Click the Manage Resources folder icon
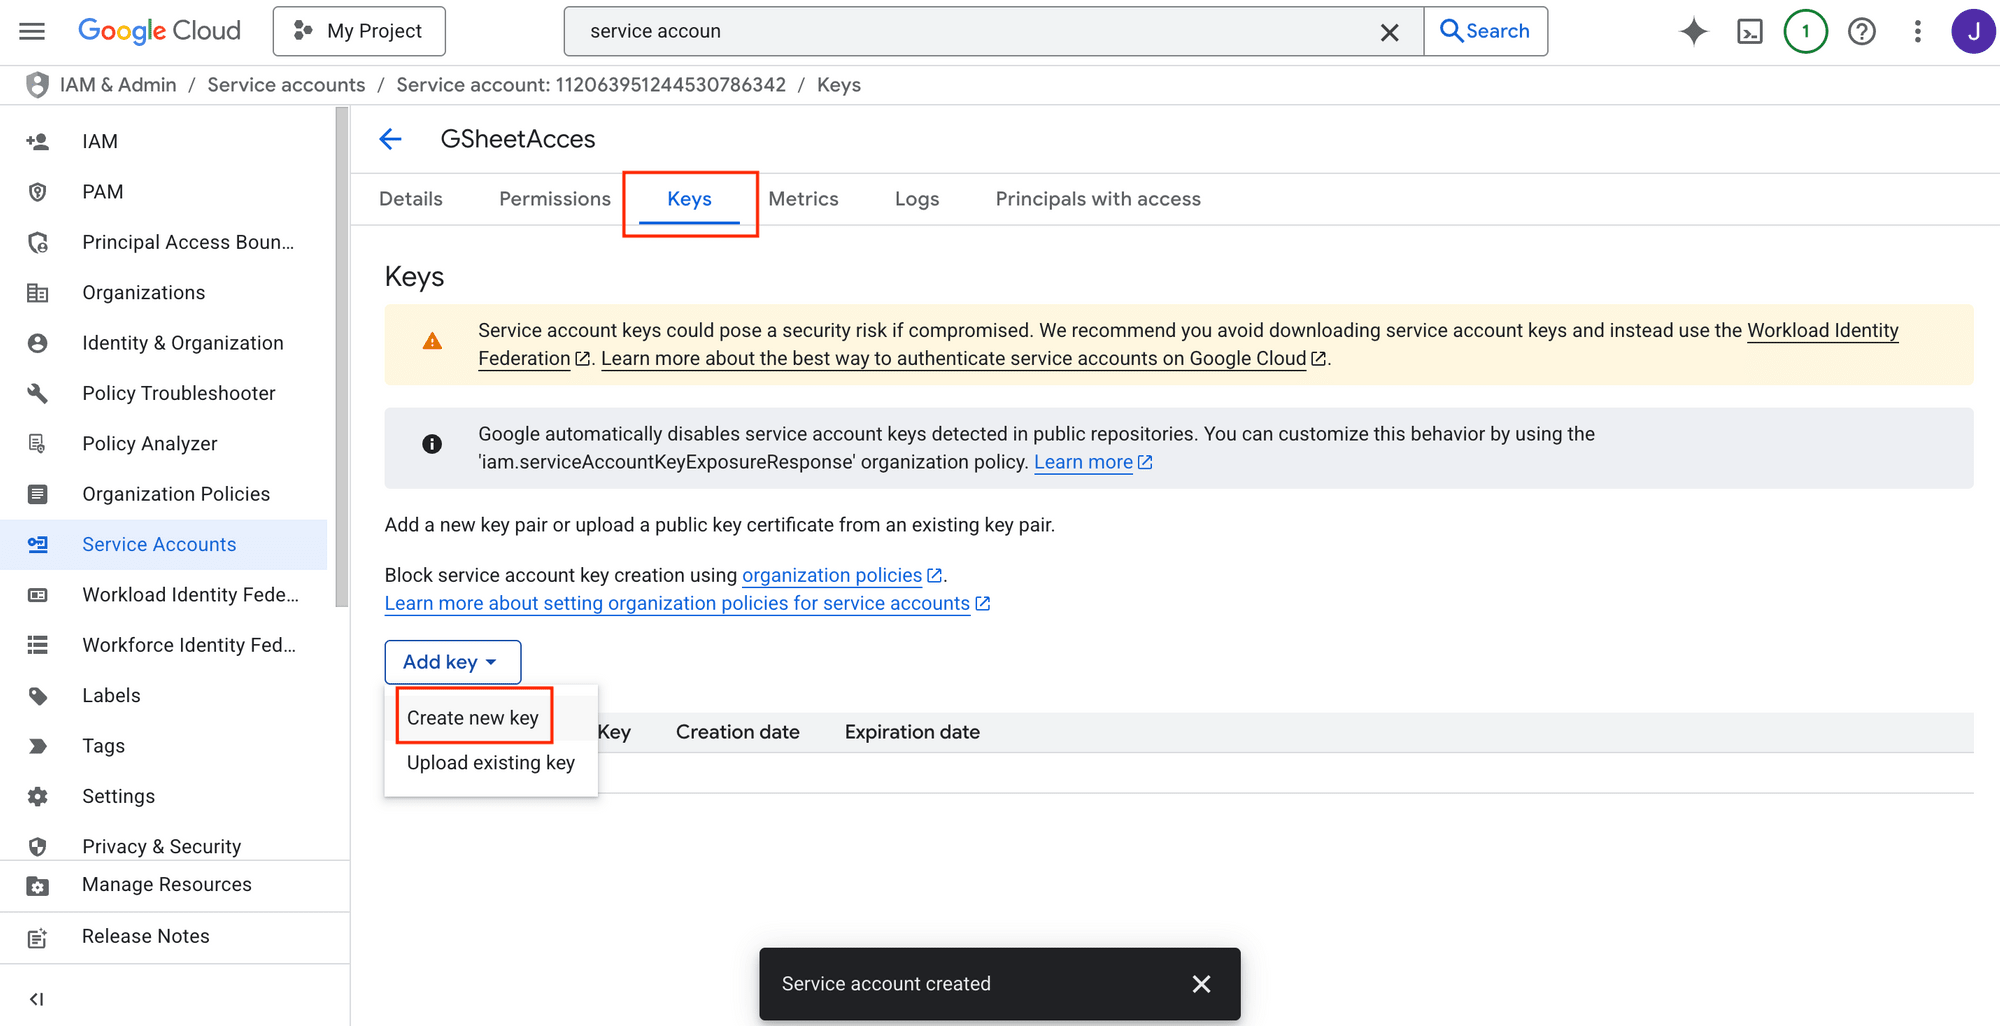The width and height of the screenshot is (2000, 1026). point(38,885)
